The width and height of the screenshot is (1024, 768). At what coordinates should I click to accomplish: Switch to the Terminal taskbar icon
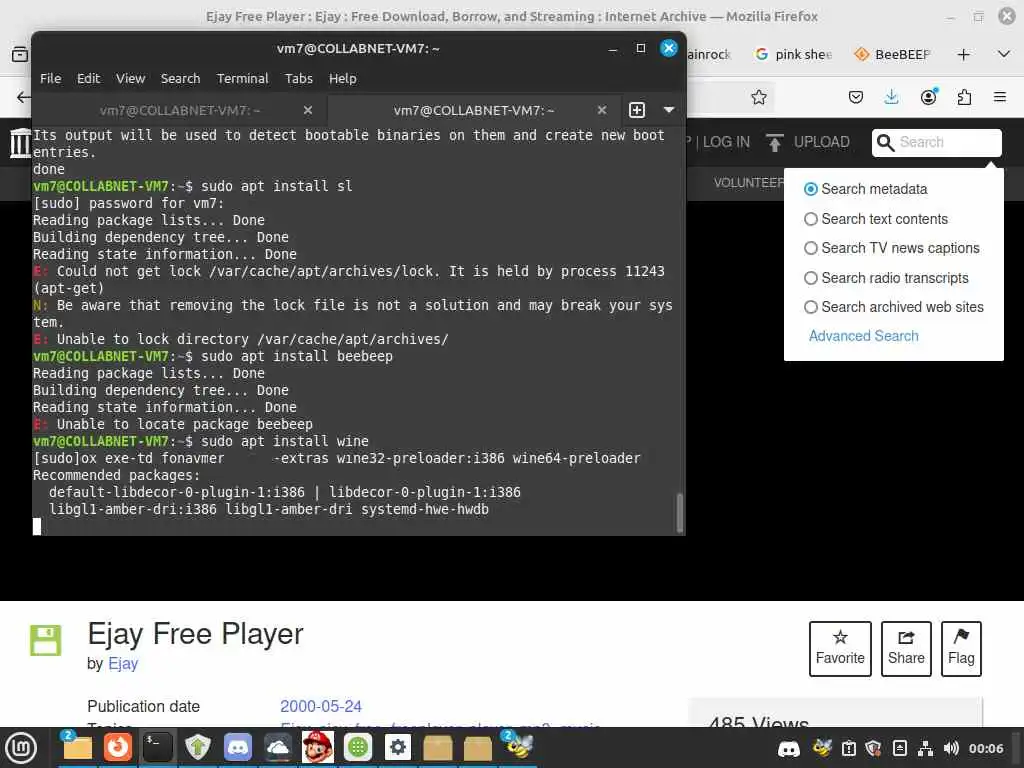click(157, 748)
